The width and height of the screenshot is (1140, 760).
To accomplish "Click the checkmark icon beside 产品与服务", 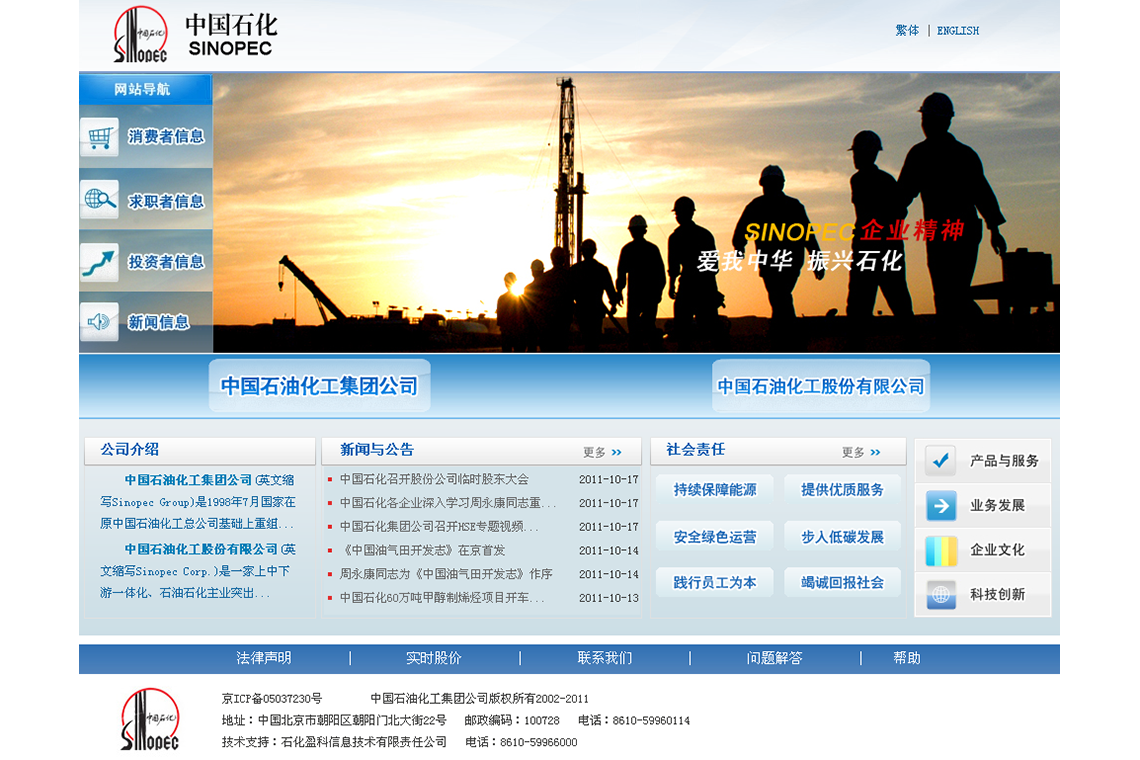I will 941,460.
